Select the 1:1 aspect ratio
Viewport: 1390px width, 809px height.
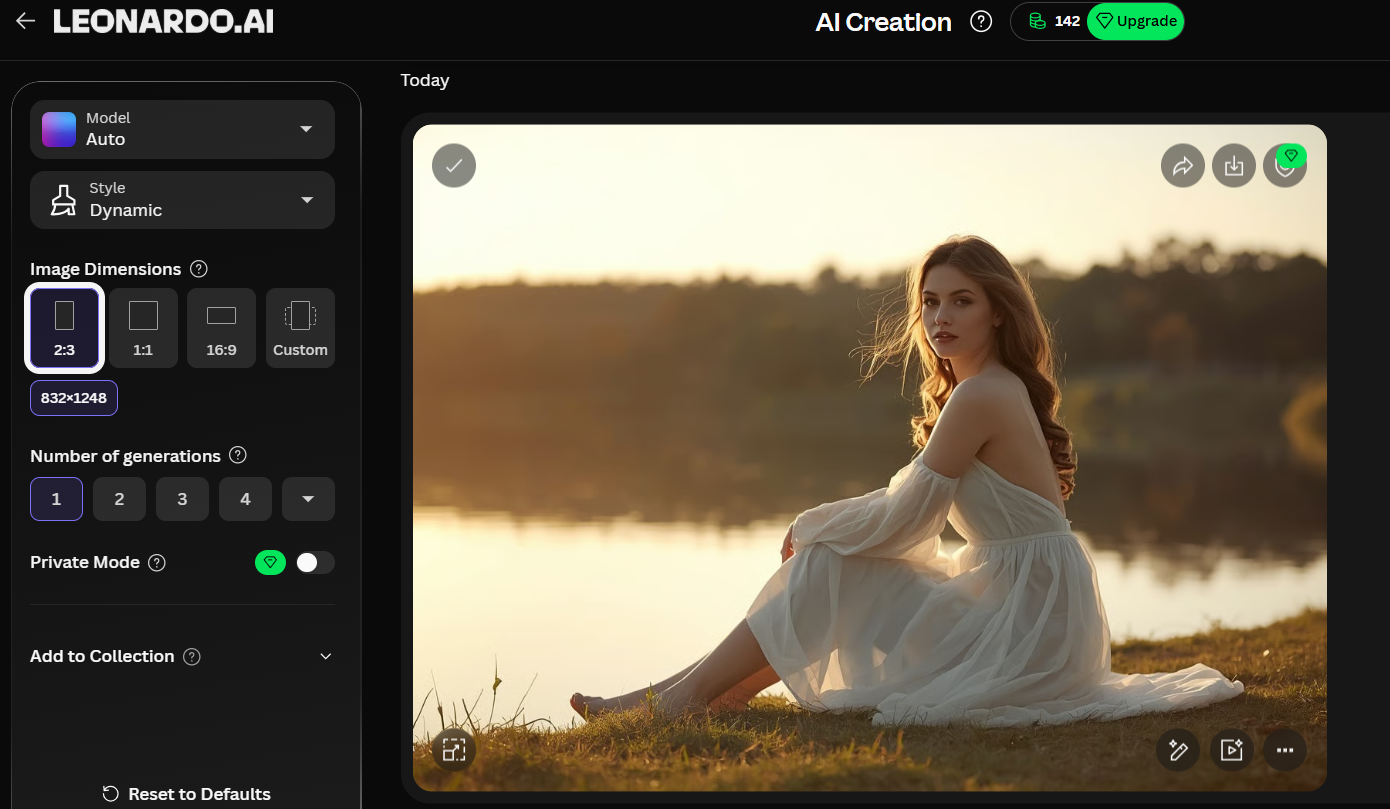click(x=143, y=328)
